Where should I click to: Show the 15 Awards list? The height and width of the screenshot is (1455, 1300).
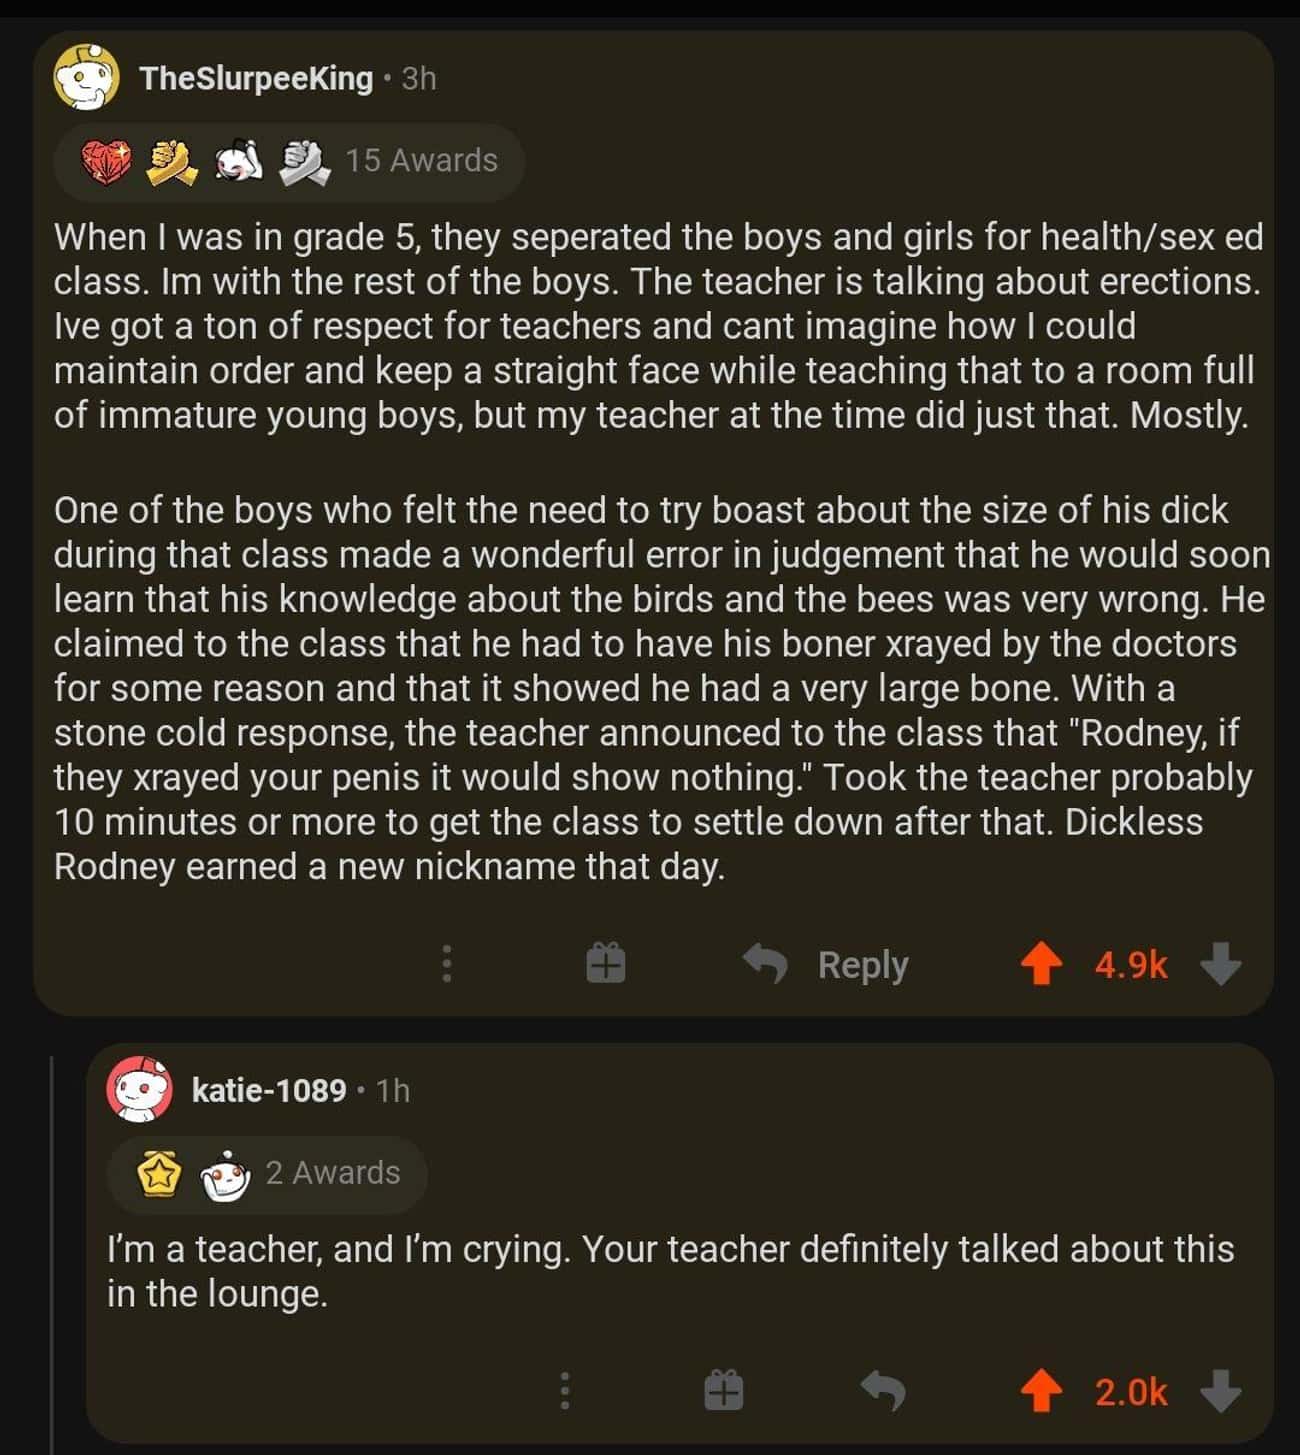[289, 162]
